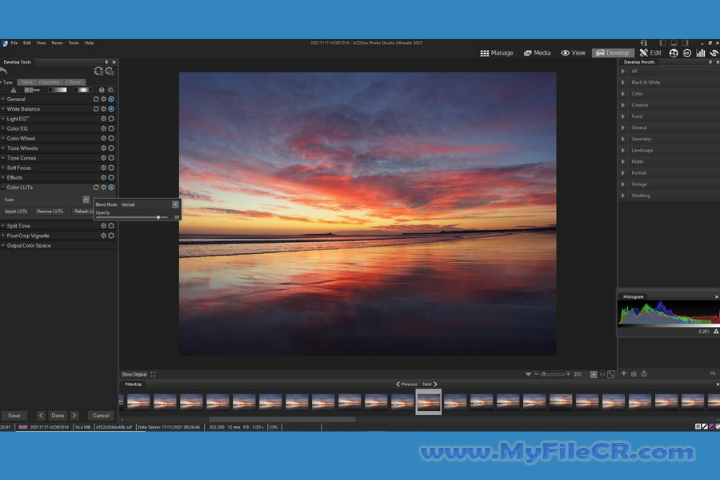Enable the Post-Crop Vignette circle

(x=111, y=236)
